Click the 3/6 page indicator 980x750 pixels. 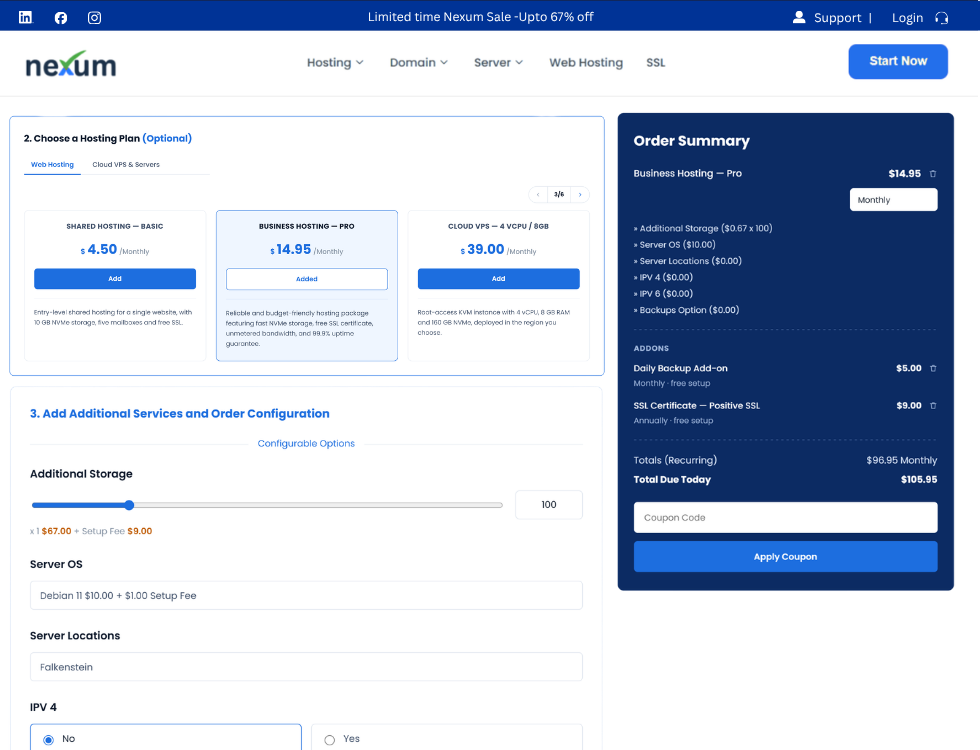(559, 194)
